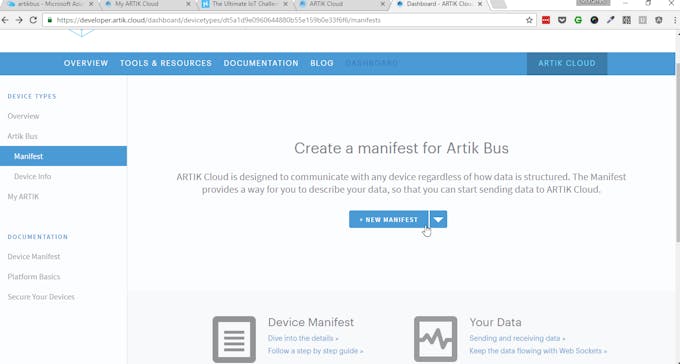Open the black circular extension icon
The width and height of the screenshot is (680, 364).
point(594,20)
